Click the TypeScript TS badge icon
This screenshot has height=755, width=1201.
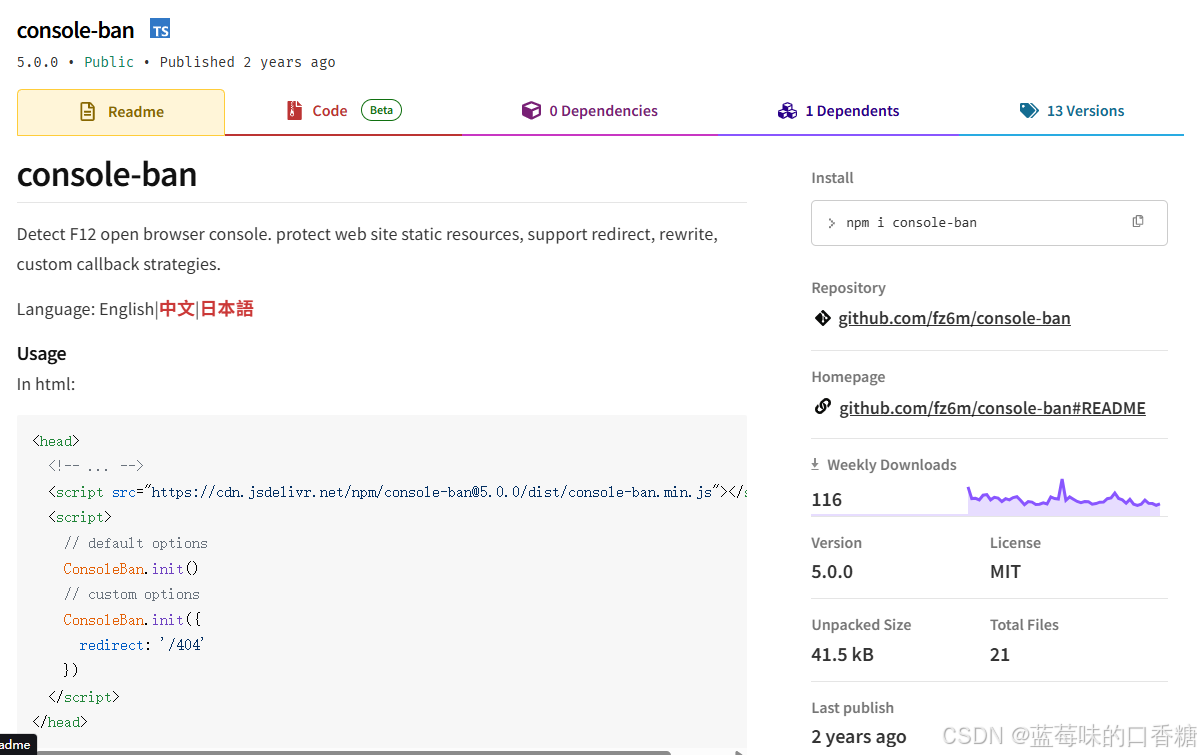point(160,29)
